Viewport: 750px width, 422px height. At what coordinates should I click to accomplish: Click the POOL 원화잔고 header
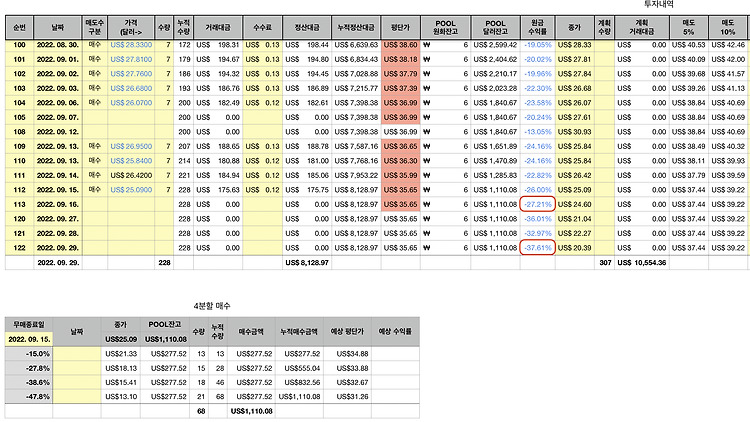[445, 27]
